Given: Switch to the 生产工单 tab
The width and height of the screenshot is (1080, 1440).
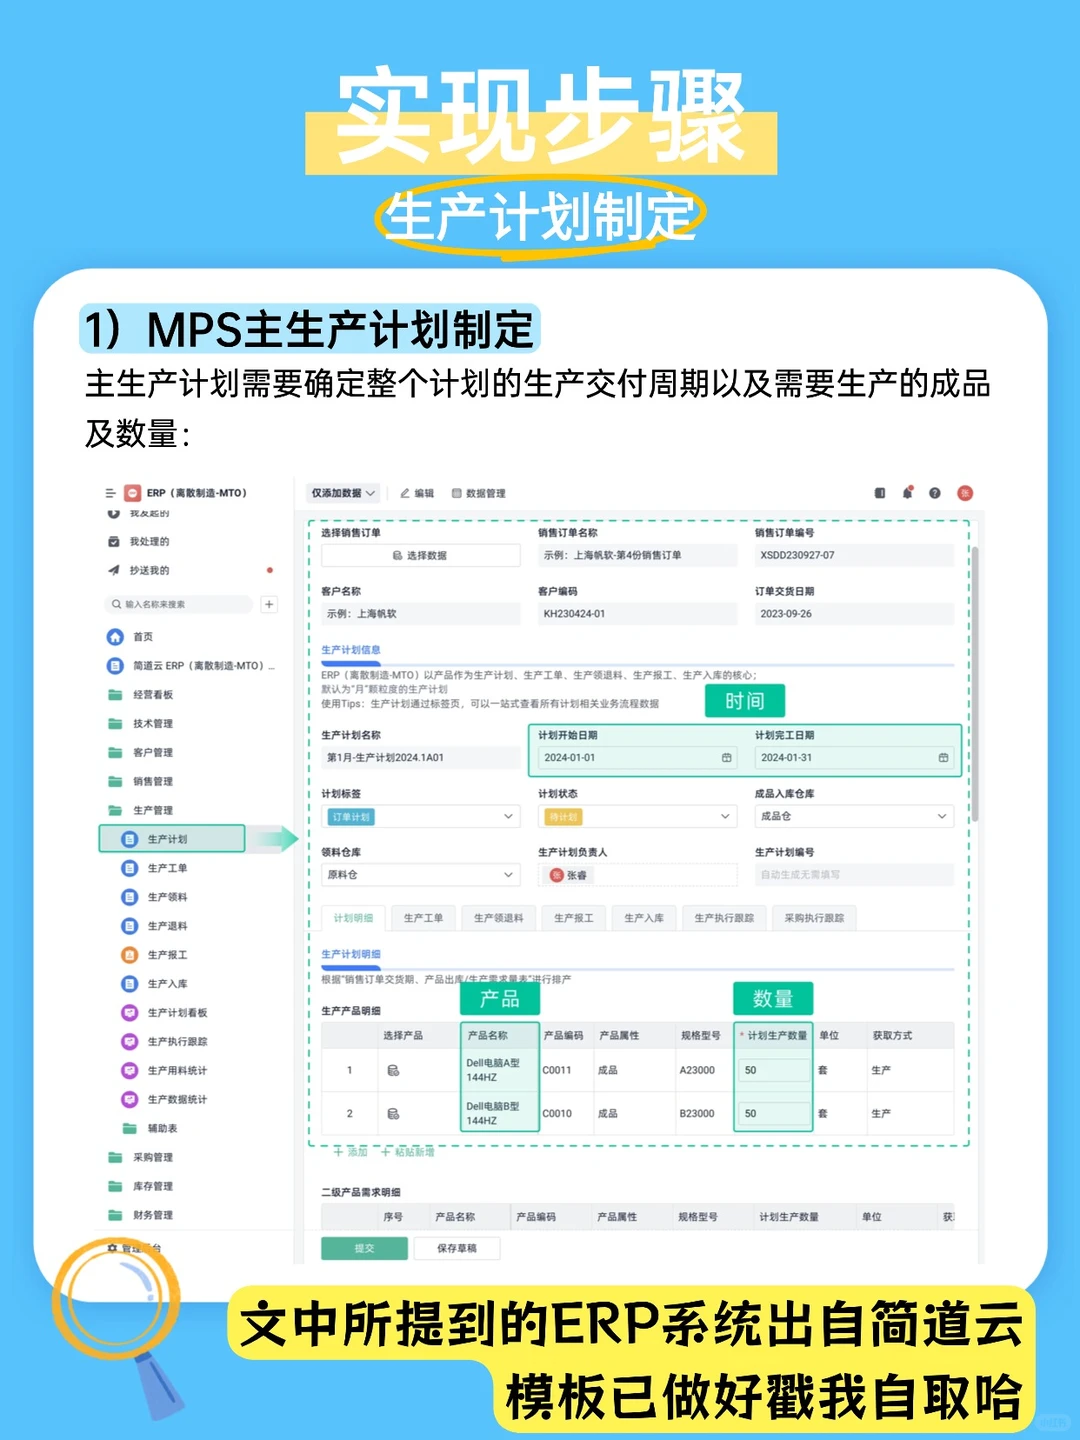Looking at the screenshot, I should 424,918.
